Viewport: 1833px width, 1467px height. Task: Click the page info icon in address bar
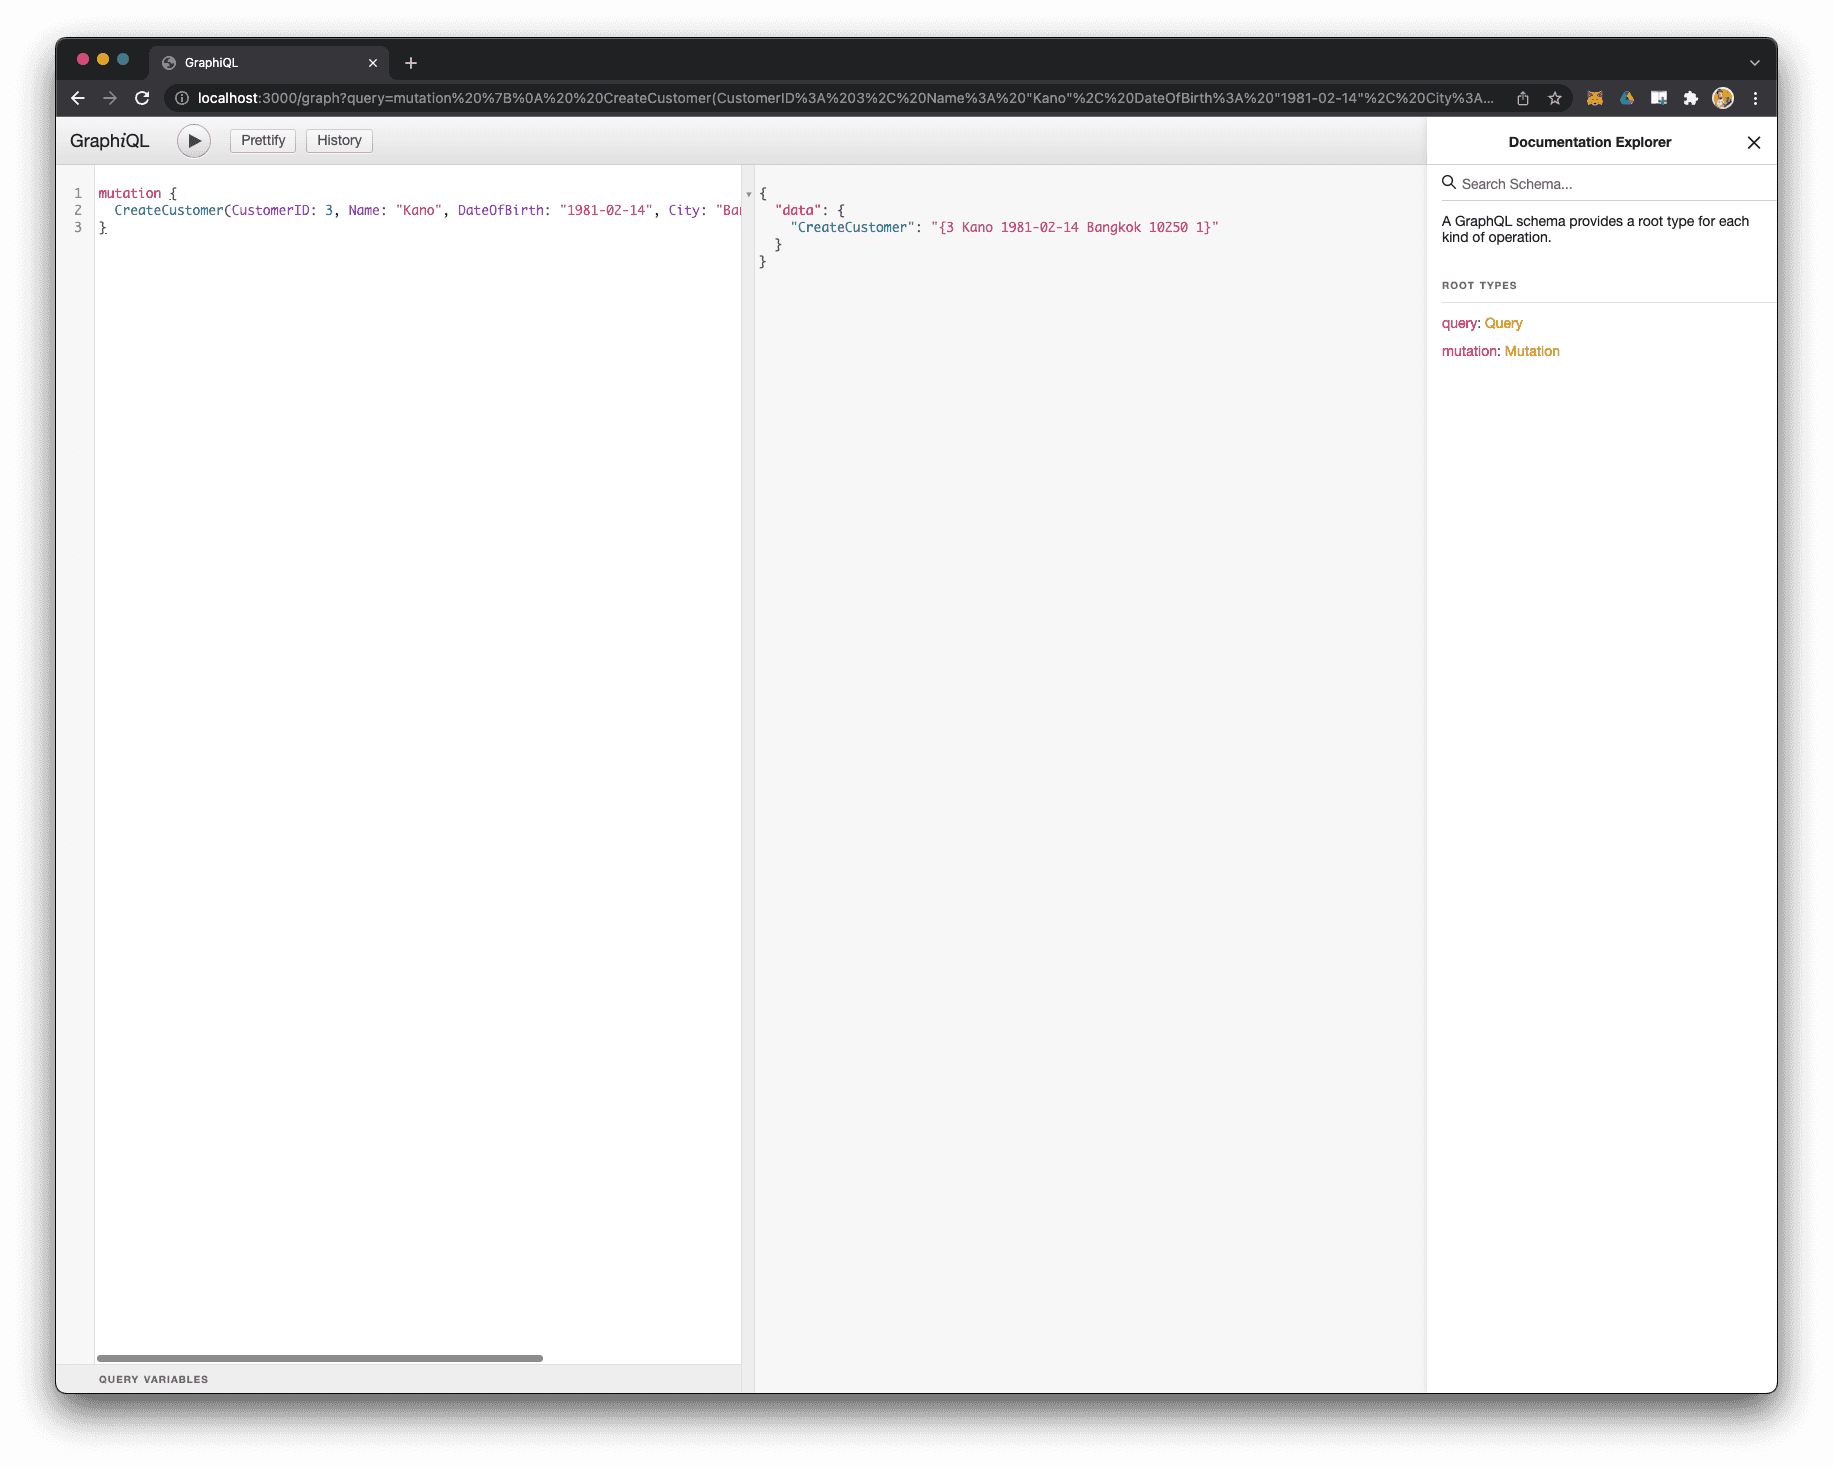pyautogui.click(x=180, y=98)
